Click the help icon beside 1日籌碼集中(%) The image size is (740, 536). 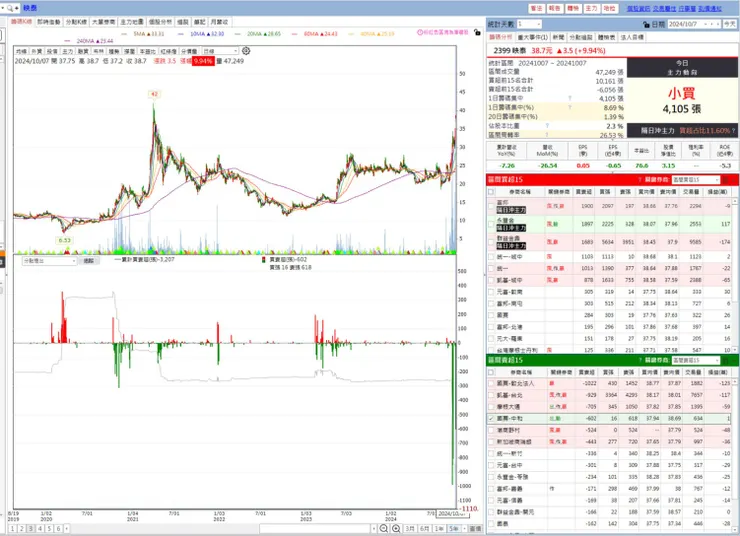(570, 107)
